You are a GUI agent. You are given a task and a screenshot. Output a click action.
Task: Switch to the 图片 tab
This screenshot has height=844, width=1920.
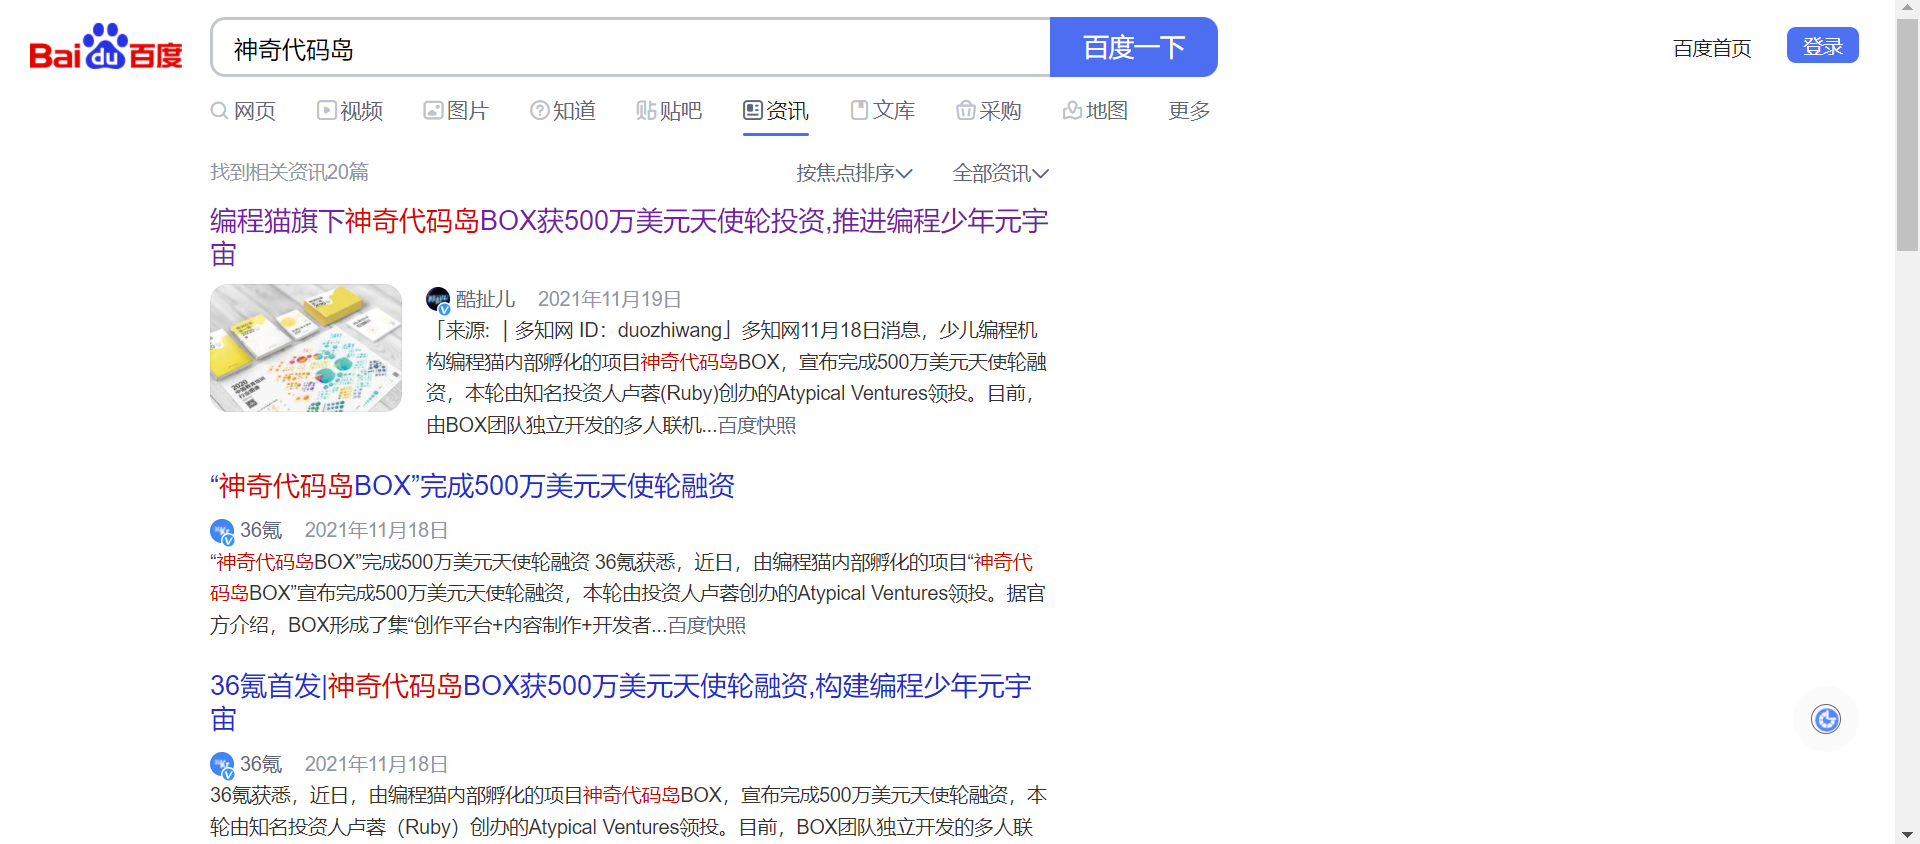(456, 111)
